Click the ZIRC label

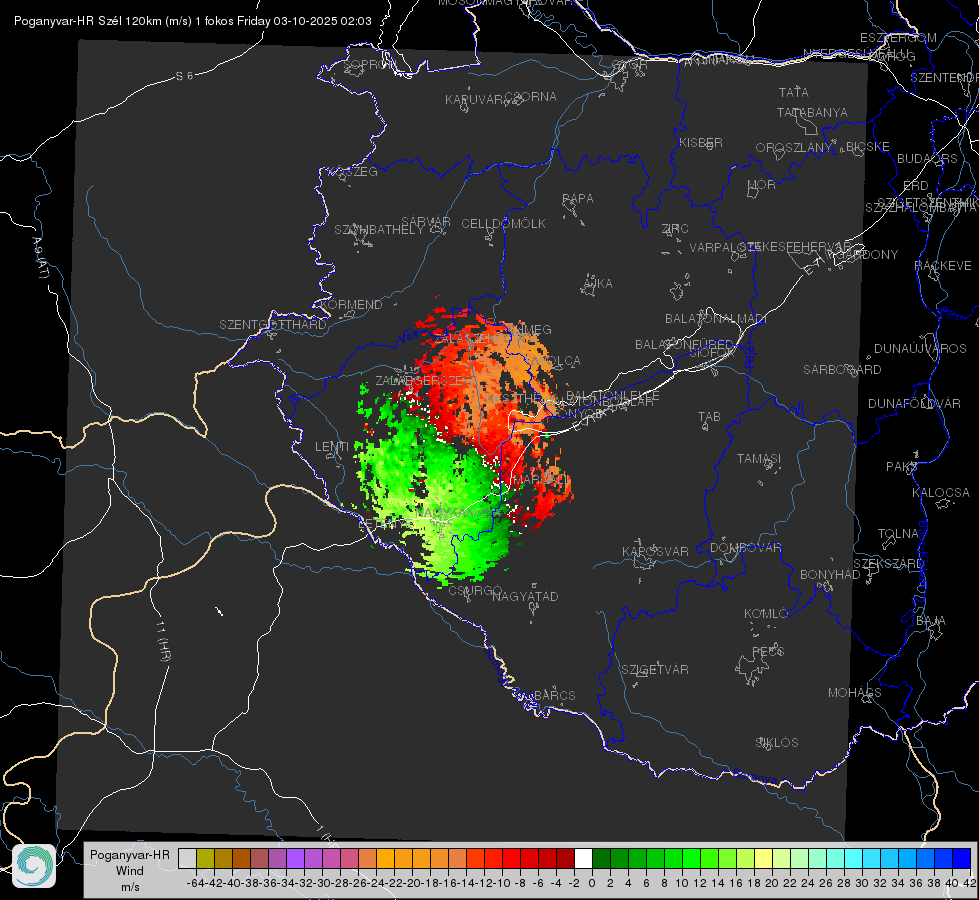675,229
